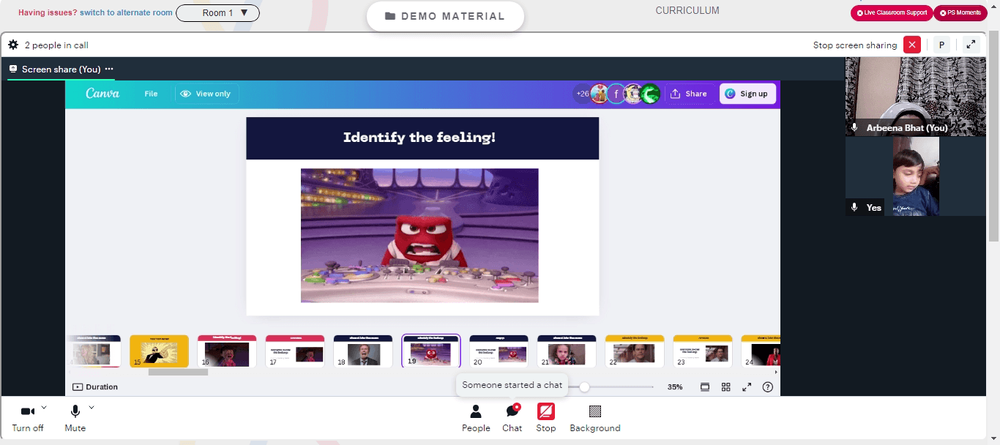Image resolution: width=1000 pixels, height=445 pixels.
Task: Click the 35% zoom value
Action: point(675,387)
